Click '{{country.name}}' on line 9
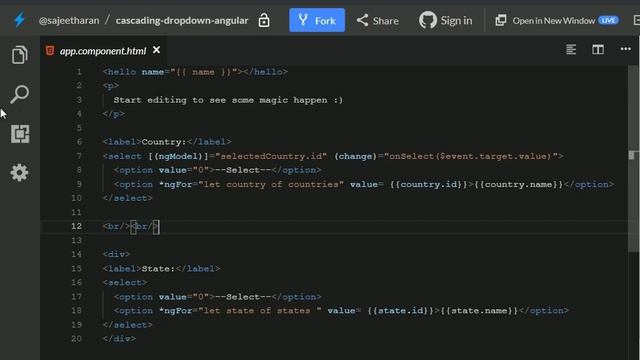The height and width of the screenshot is (360, 640). point(518,184)
